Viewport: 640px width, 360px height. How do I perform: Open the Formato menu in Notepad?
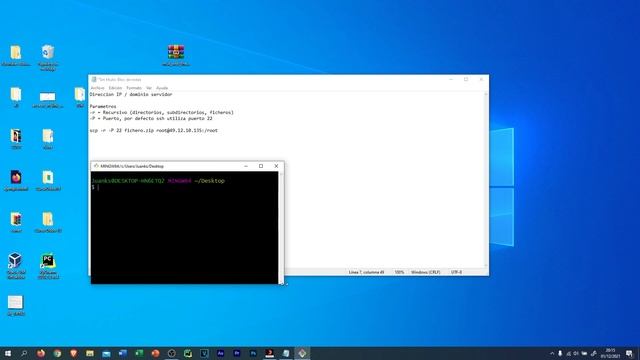click(x=134, y=88)
